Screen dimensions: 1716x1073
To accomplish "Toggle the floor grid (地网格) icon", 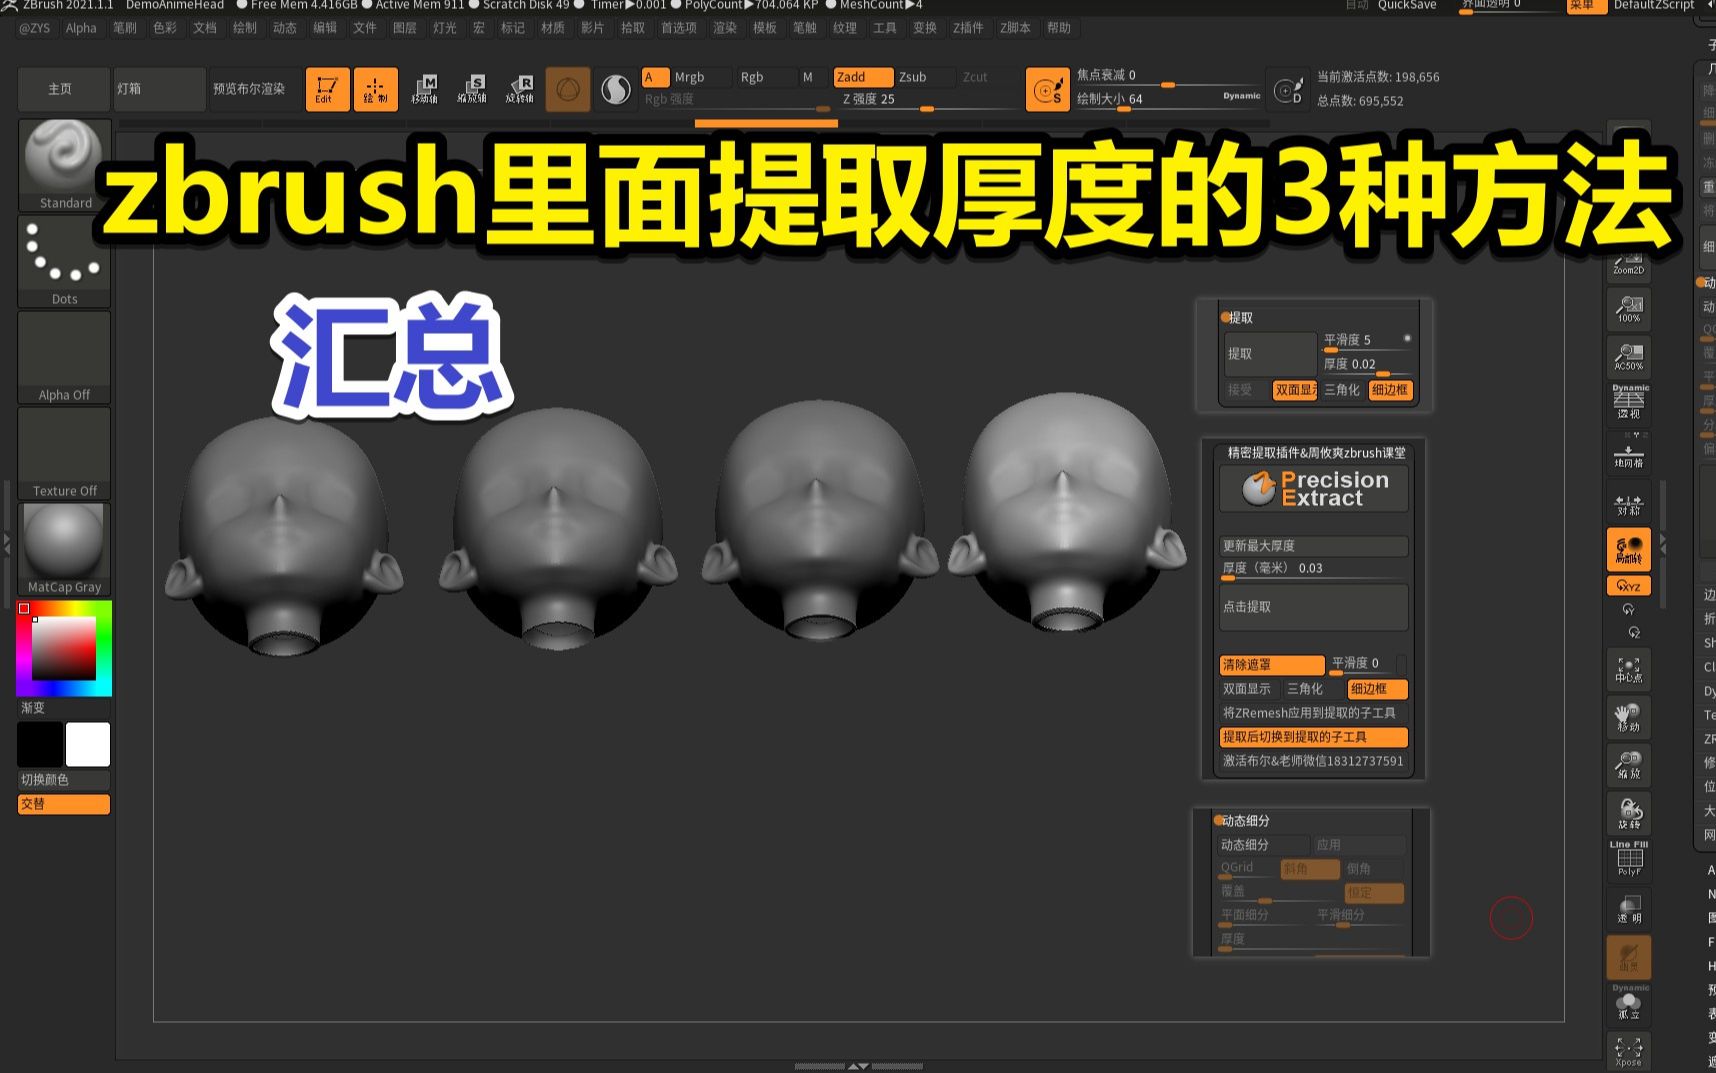I will pos(1629,452).
